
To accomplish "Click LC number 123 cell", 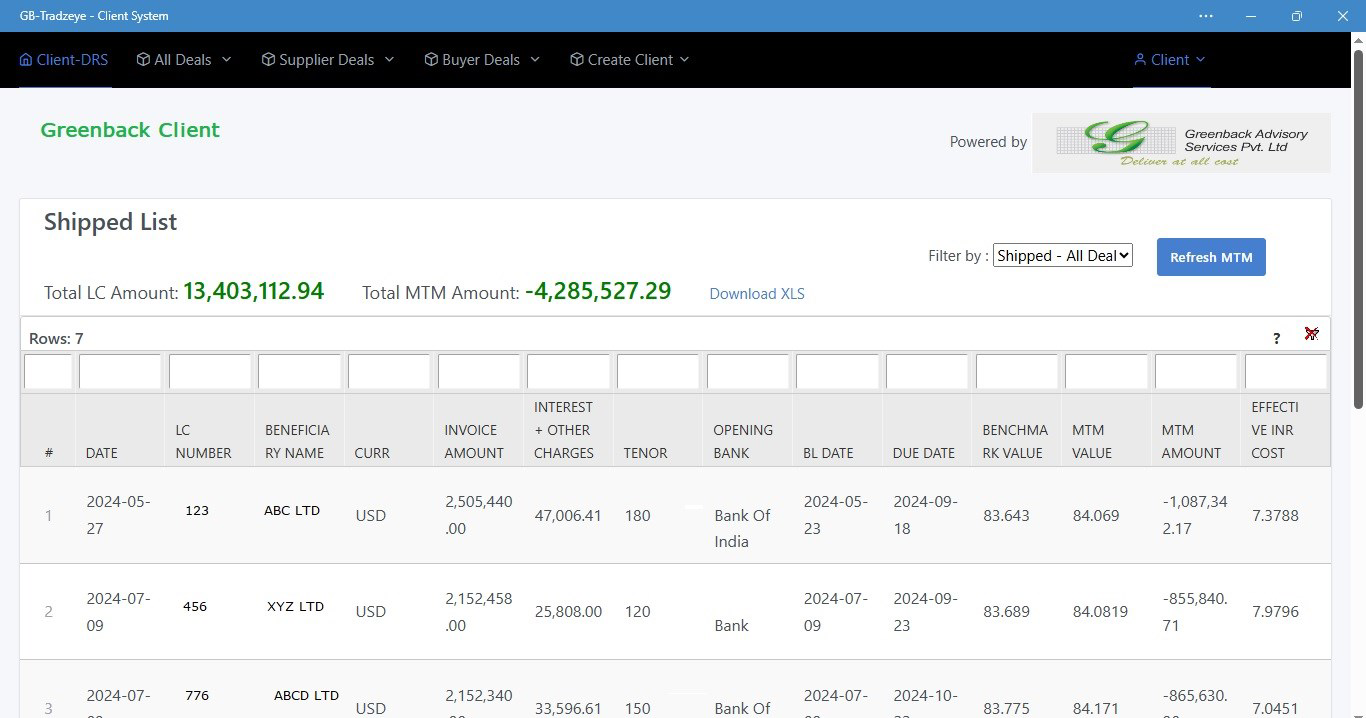I will [197, 511].
